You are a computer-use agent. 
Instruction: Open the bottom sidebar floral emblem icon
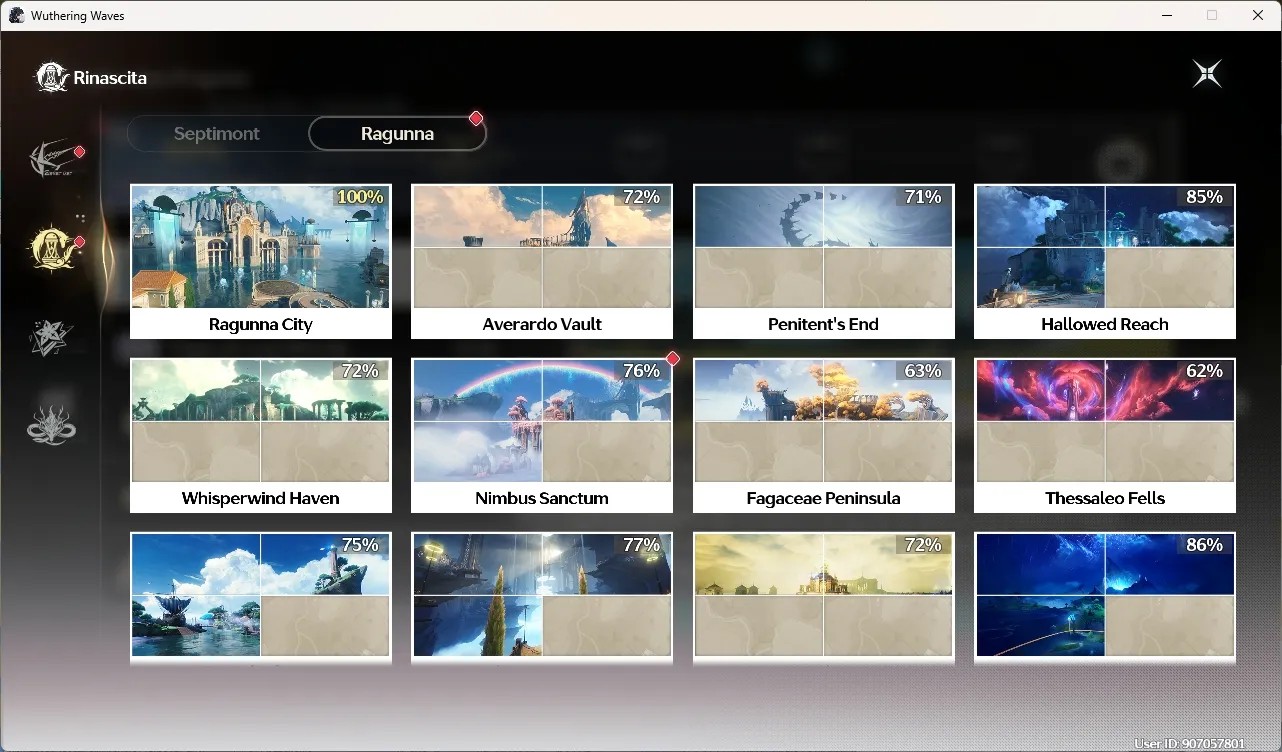click(51, 425)
